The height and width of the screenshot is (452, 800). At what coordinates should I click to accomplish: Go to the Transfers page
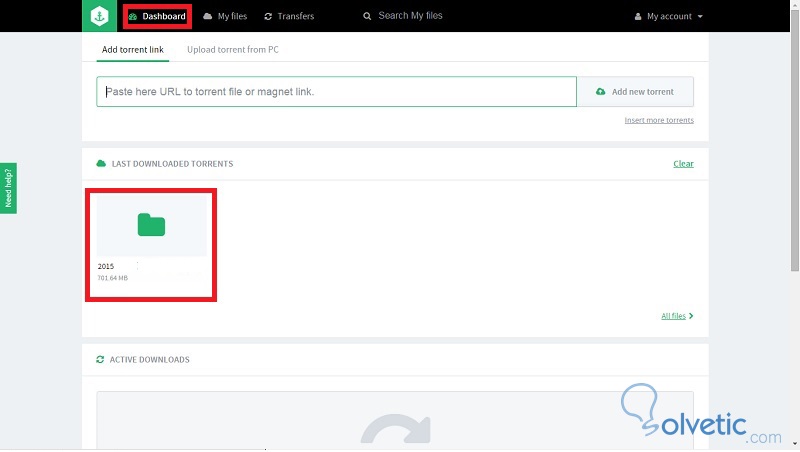(x=289, y=16)
